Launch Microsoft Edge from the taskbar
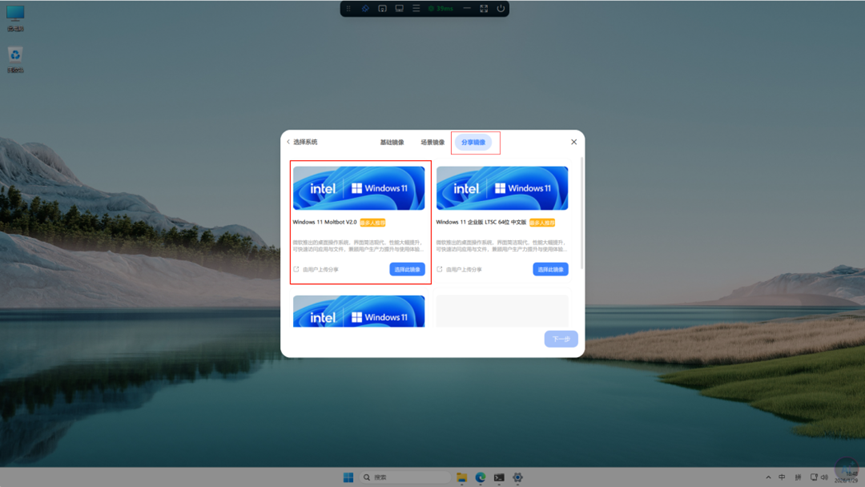 pos(480,477)
